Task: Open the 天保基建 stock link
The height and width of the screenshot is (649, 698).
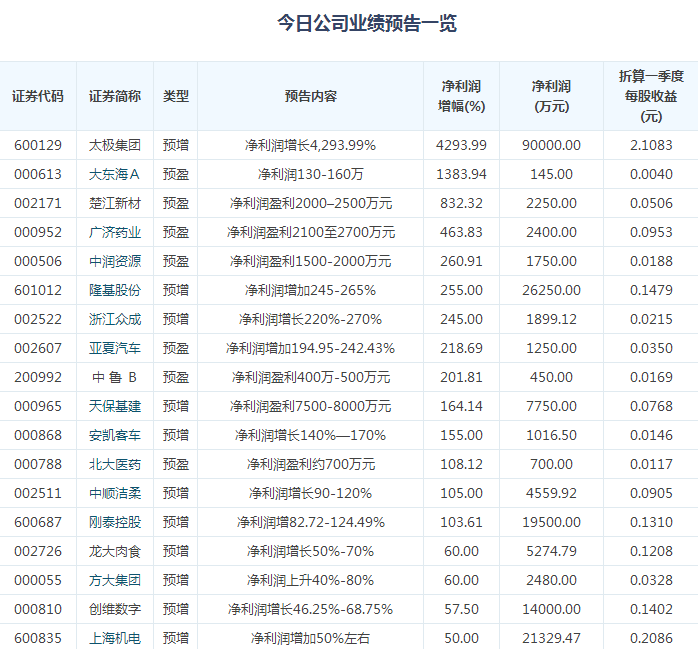Action: [x=114, y=406]
